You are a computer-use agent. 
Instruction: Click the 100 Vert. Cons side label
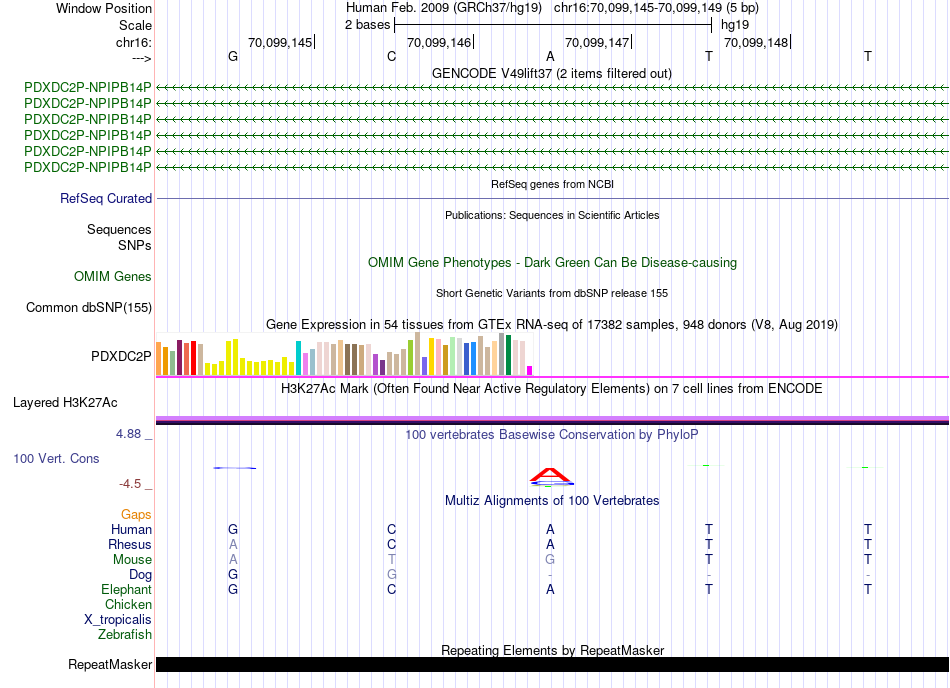(x=56, y=458)
